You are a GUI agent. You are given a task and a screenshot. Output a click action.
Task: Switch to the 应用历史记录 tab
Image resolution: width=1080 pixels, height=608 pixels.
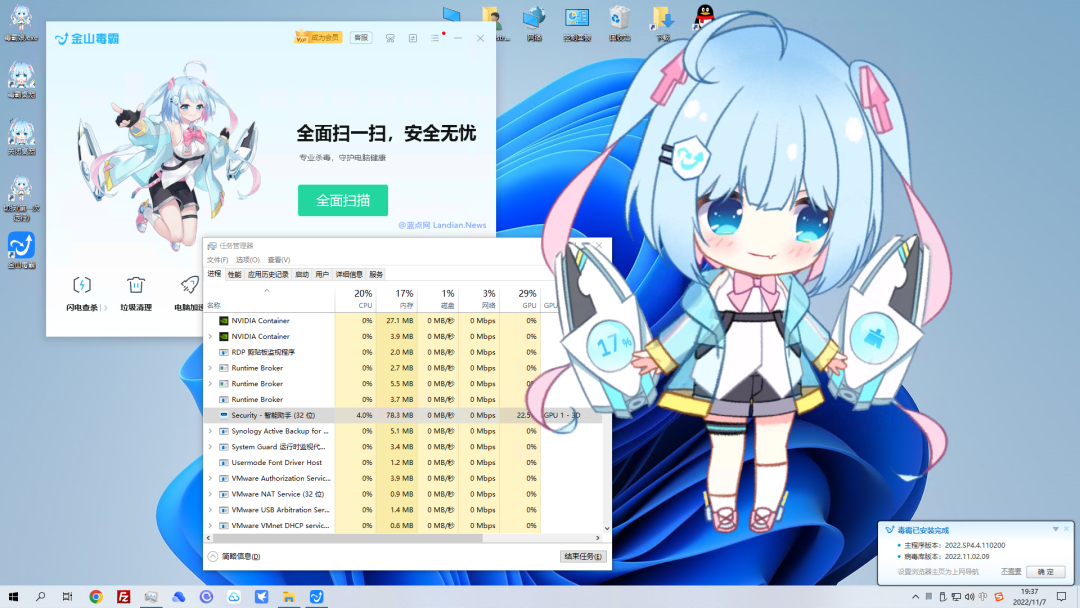pos(268,275)
